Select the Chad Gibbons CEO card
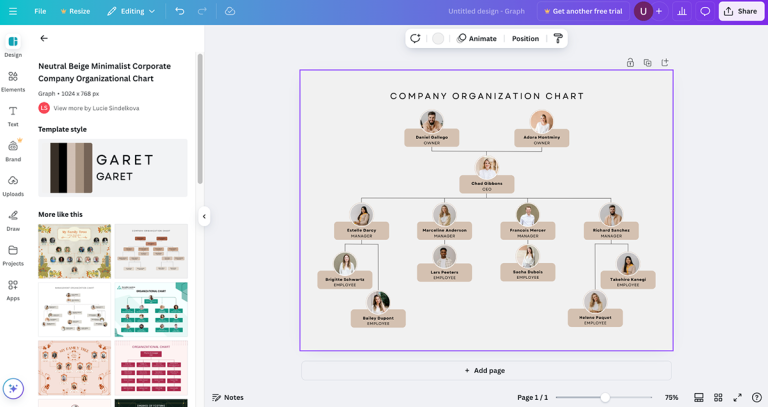768x407 pixels. coord(487,184)
